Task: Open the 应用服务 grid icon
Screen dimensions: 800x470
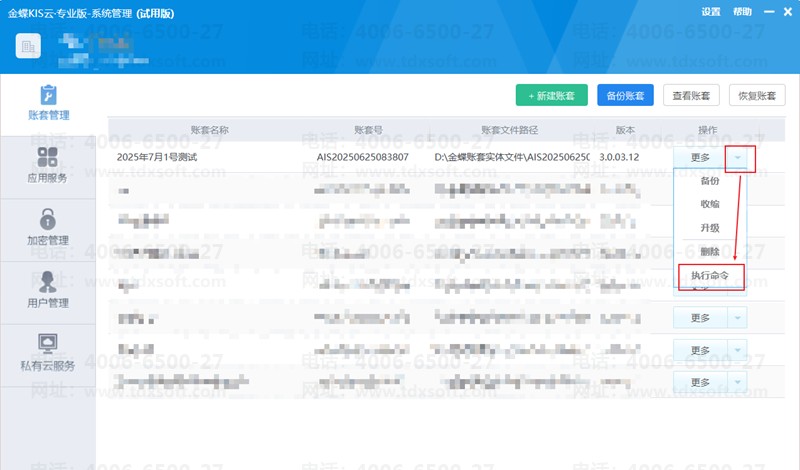Action: [47, 158]
